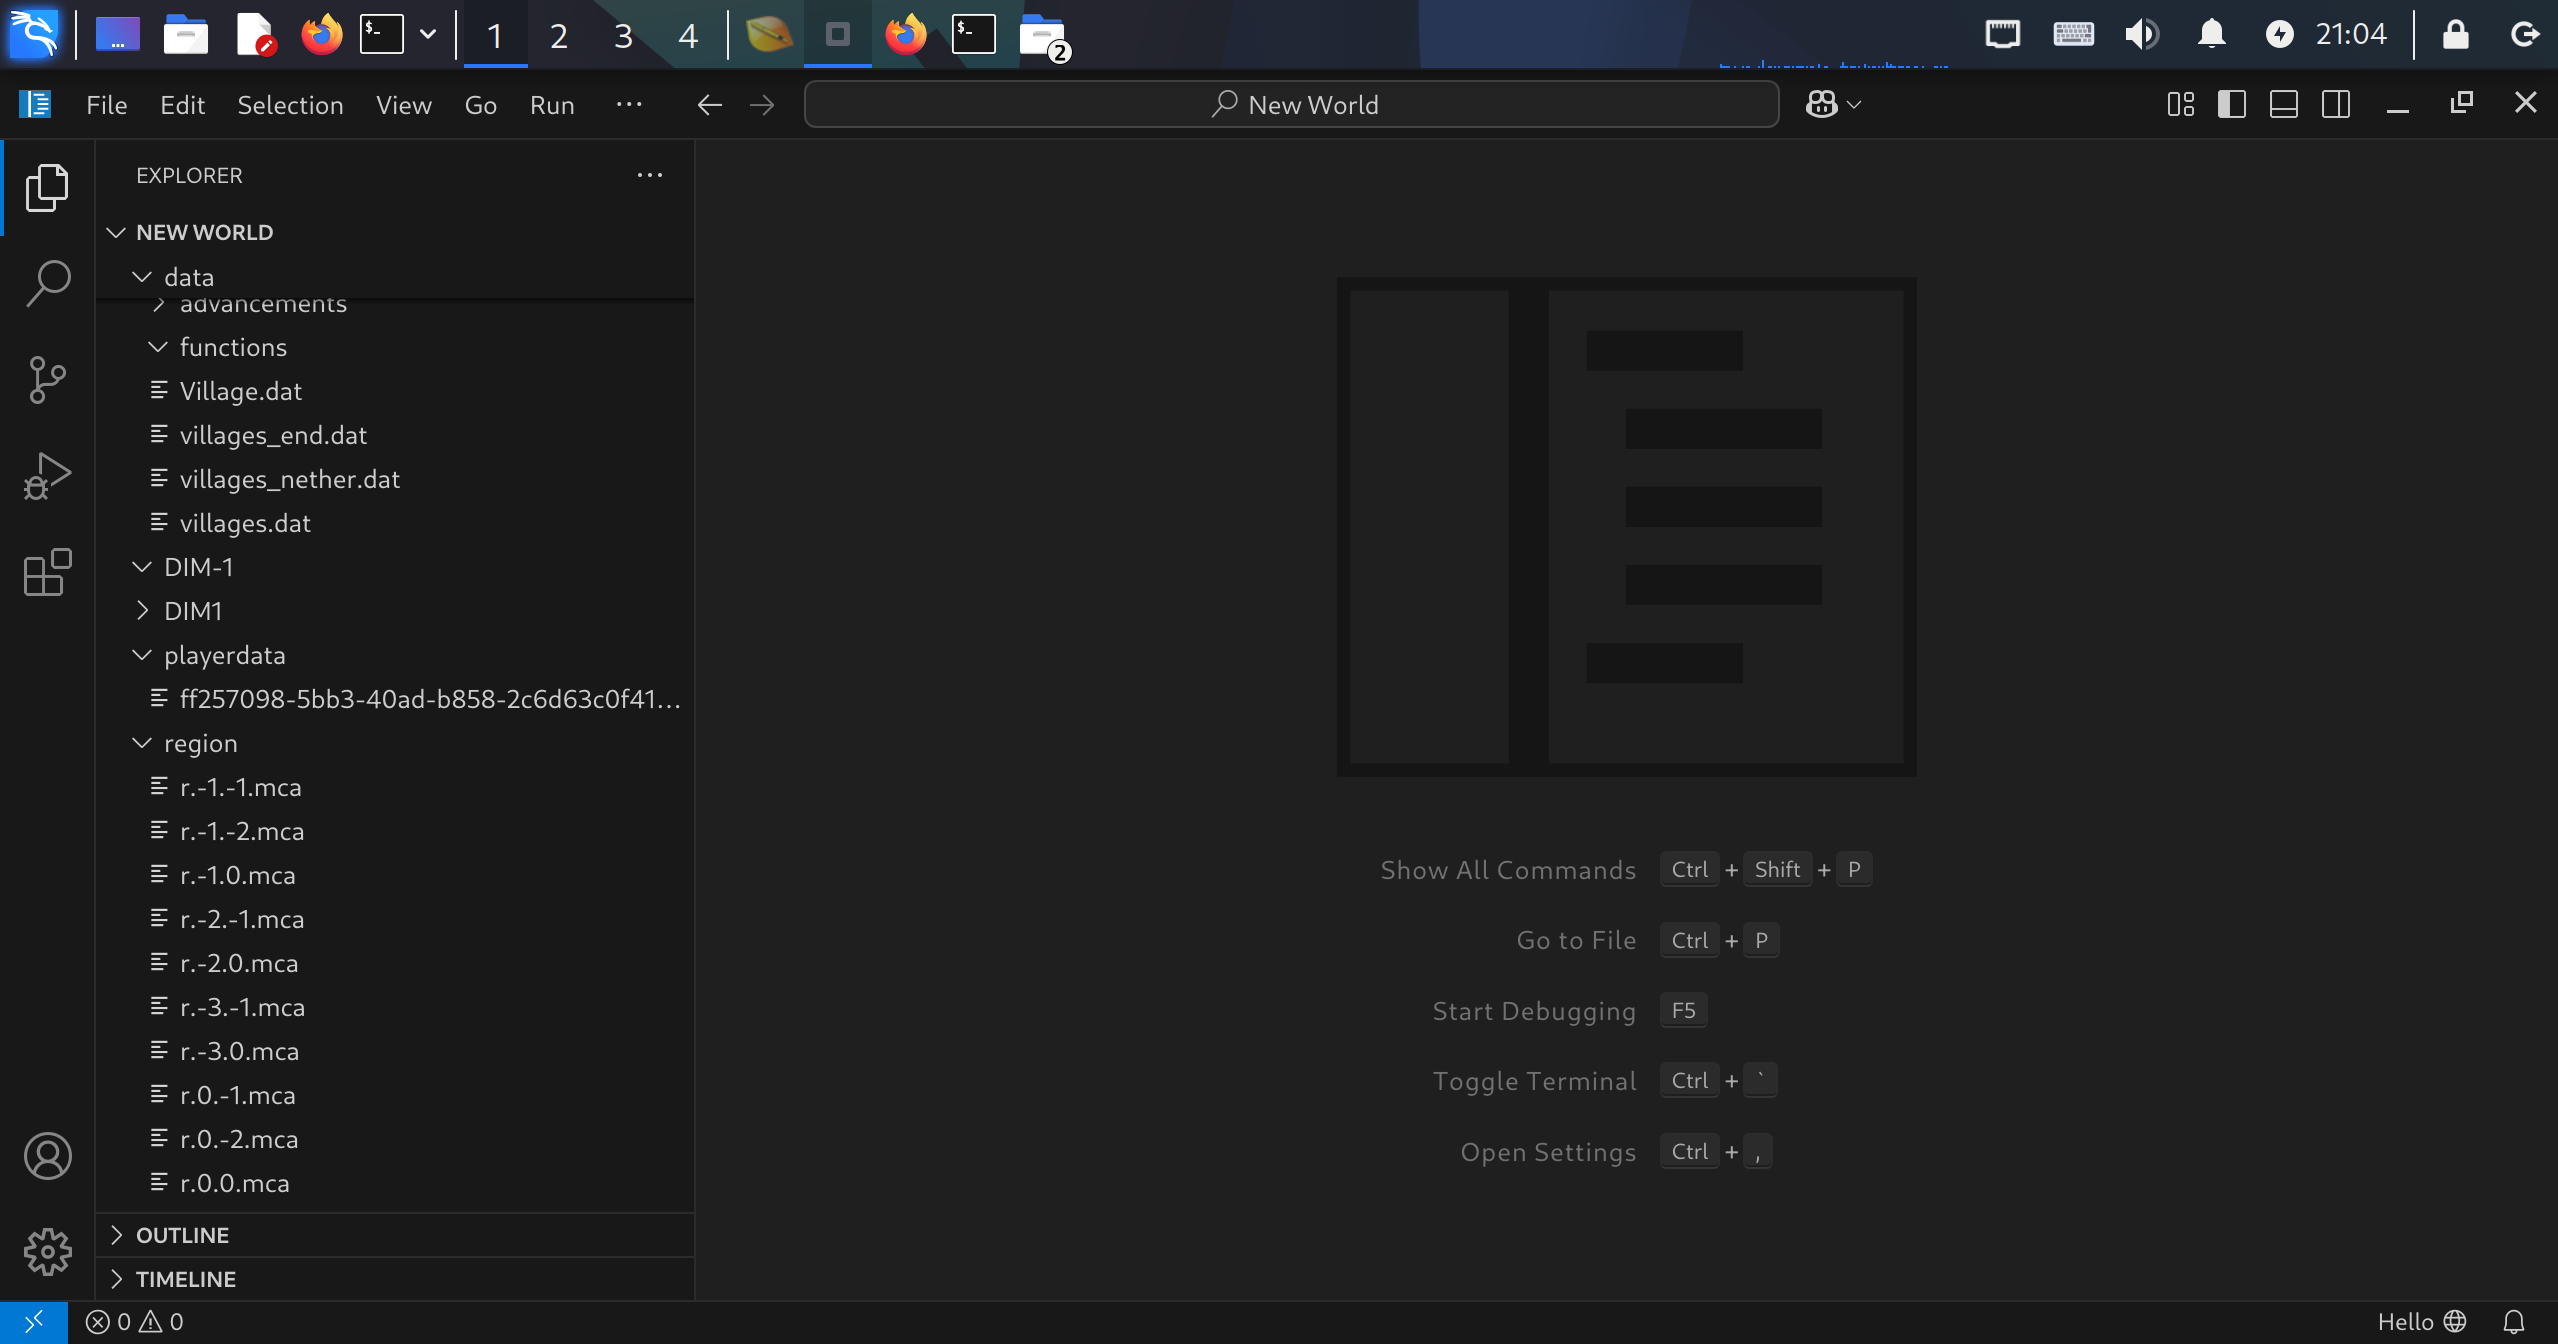Open the villages_nether.dat file
This screenshot has width=2558, height=1344.
point(289,479)
